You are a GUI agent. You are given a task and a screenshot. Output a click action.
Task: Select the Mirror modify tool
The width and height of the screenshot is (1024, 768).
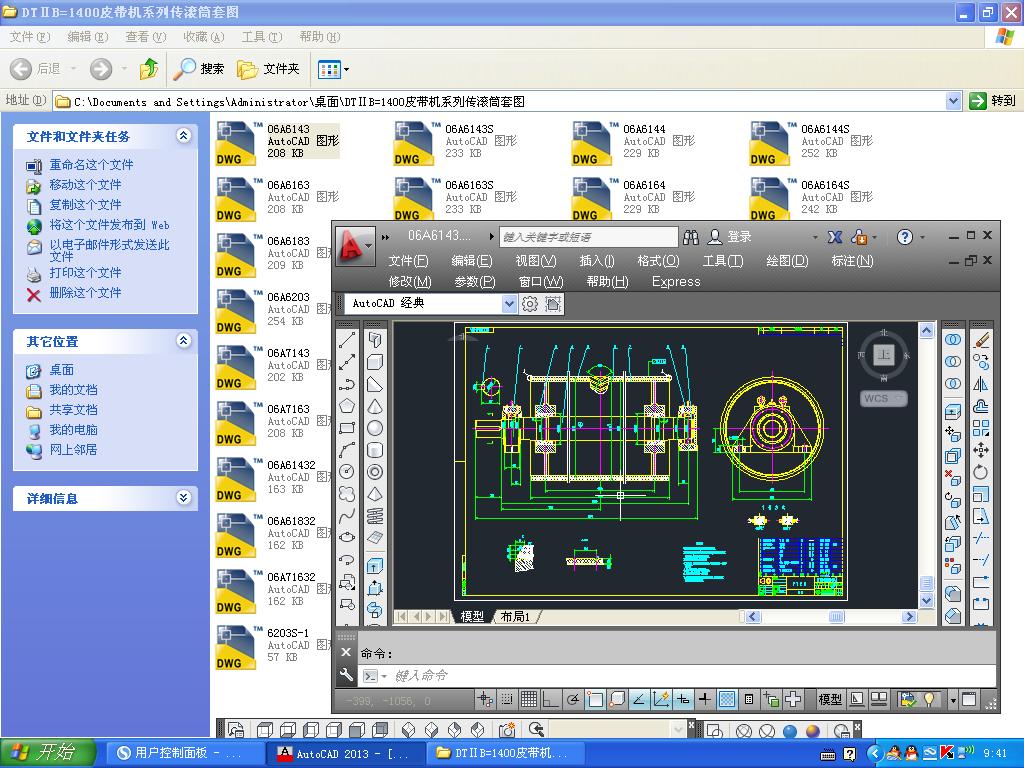pyautogui.click(x=981, y=384)
